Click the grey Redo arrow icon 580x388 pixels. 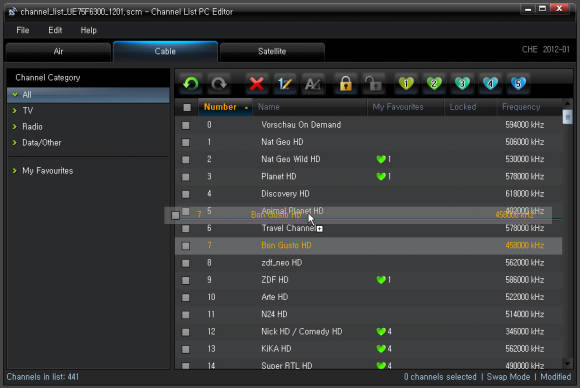coord(219,84)
